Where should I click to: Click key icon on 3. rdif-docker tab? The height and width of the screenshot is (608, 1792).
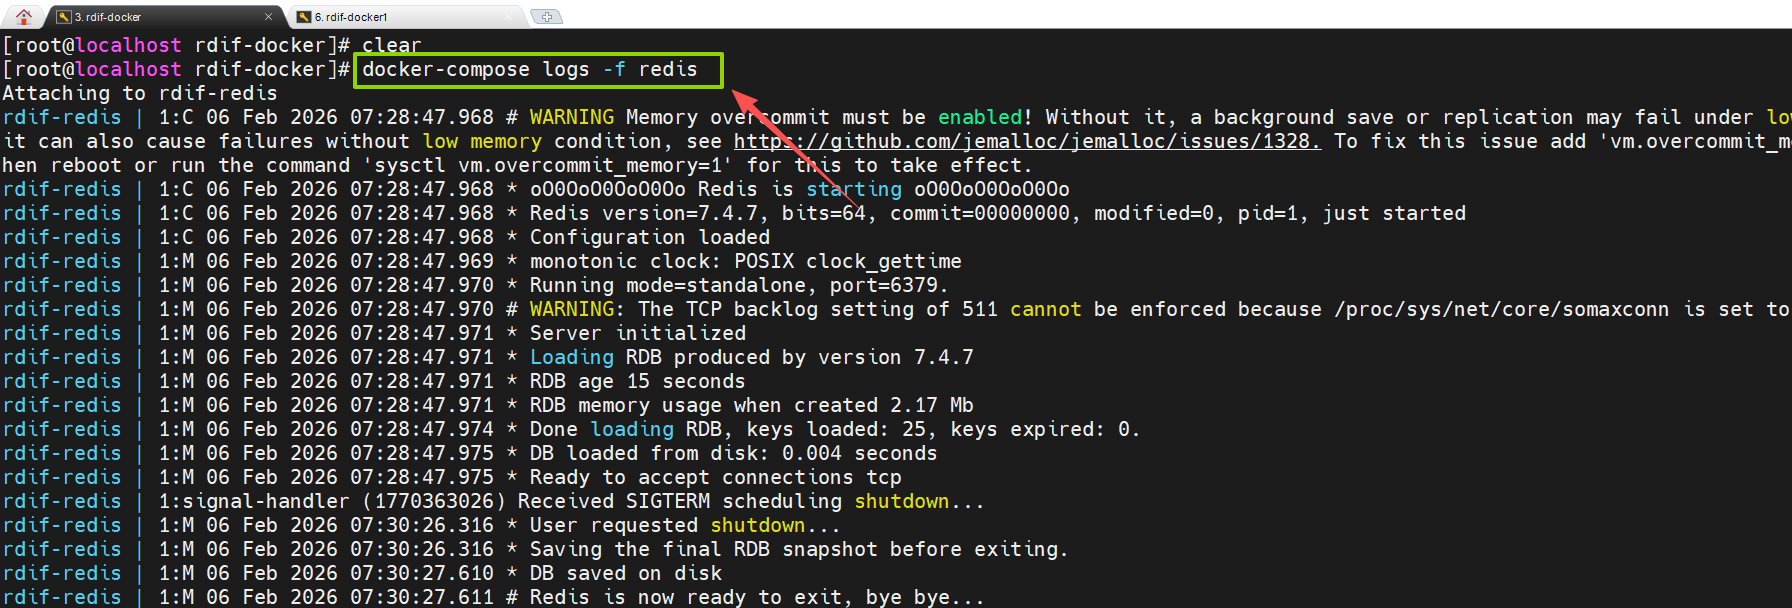64,17
